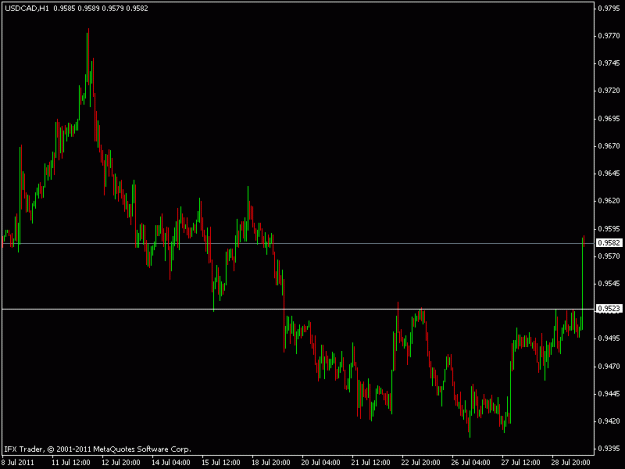Click the 0.9645 price scale value

tap(609, 173)
